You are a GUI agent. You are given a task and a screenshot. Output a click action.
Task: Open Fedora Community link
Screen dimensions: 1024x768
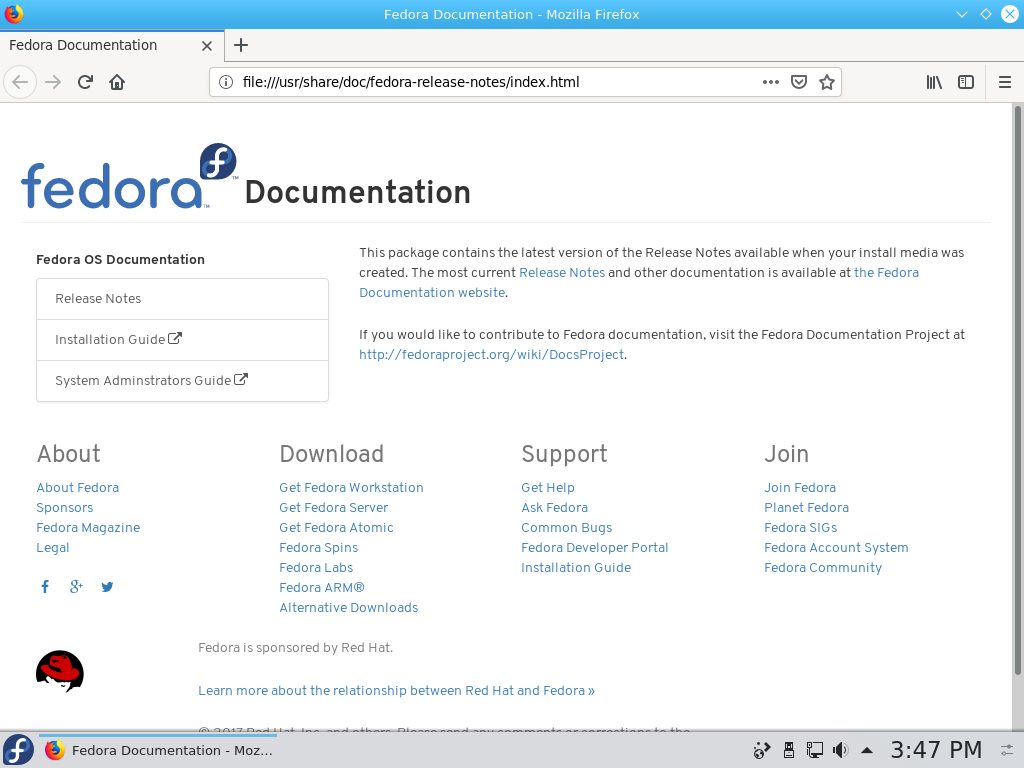click(x=823, y=568)
